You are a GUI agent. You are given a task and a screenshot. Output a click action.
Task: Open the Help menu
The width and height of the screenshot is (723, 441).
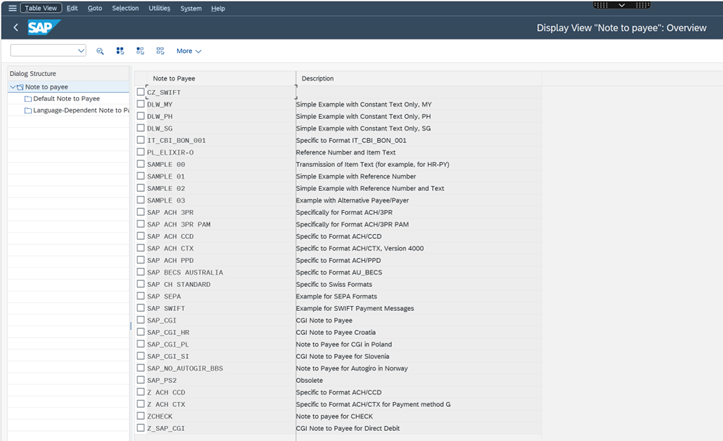point(218,8)
